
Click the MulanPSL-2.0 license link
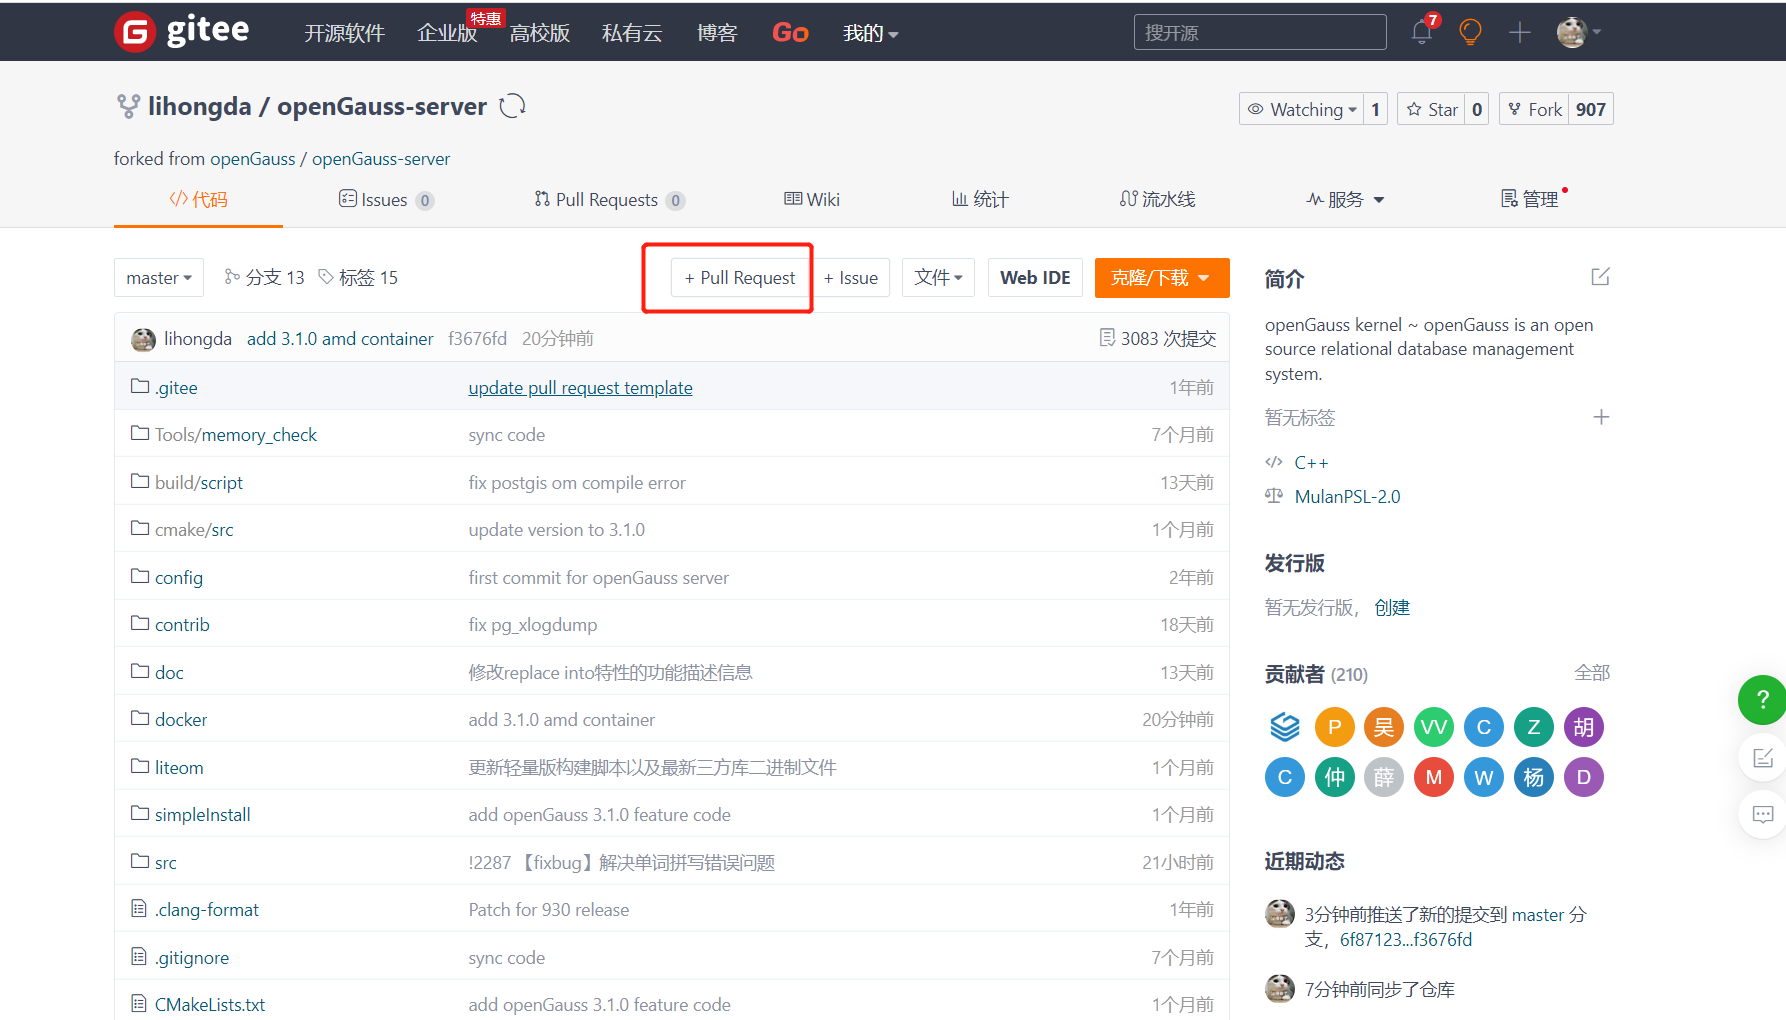(x=1347, y=497)
